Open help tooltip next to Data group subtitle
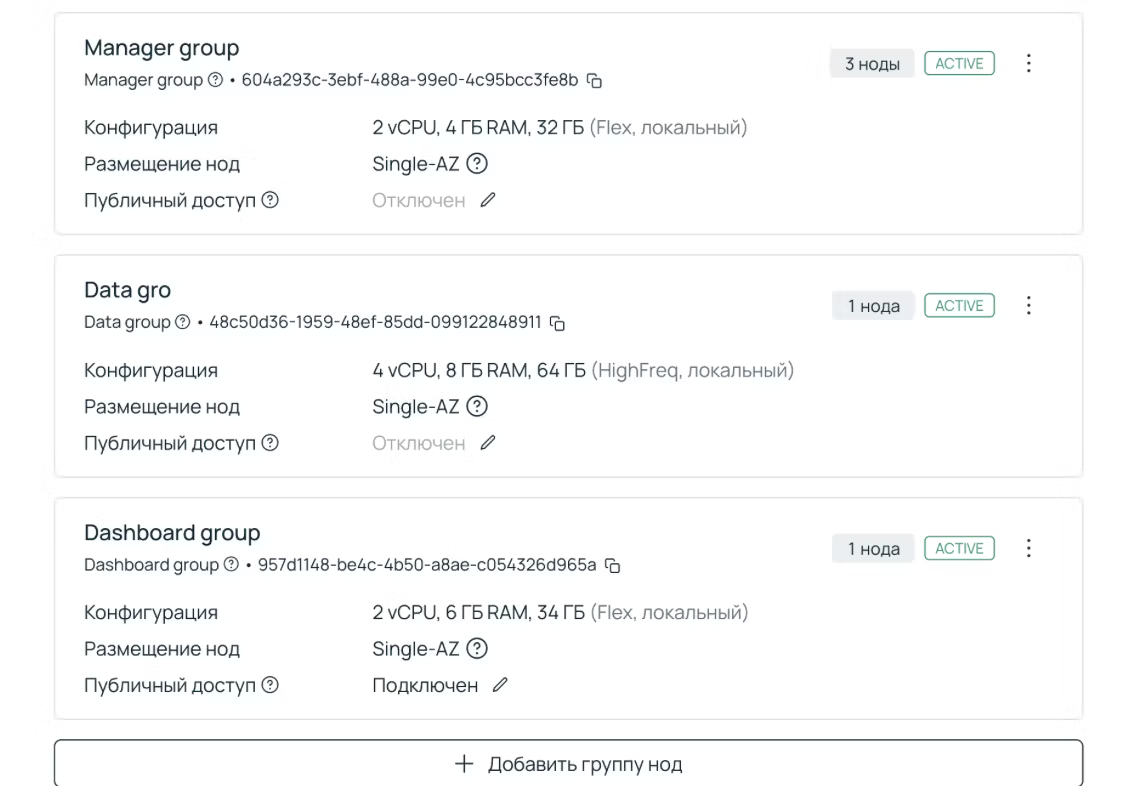 coord(182,322)
